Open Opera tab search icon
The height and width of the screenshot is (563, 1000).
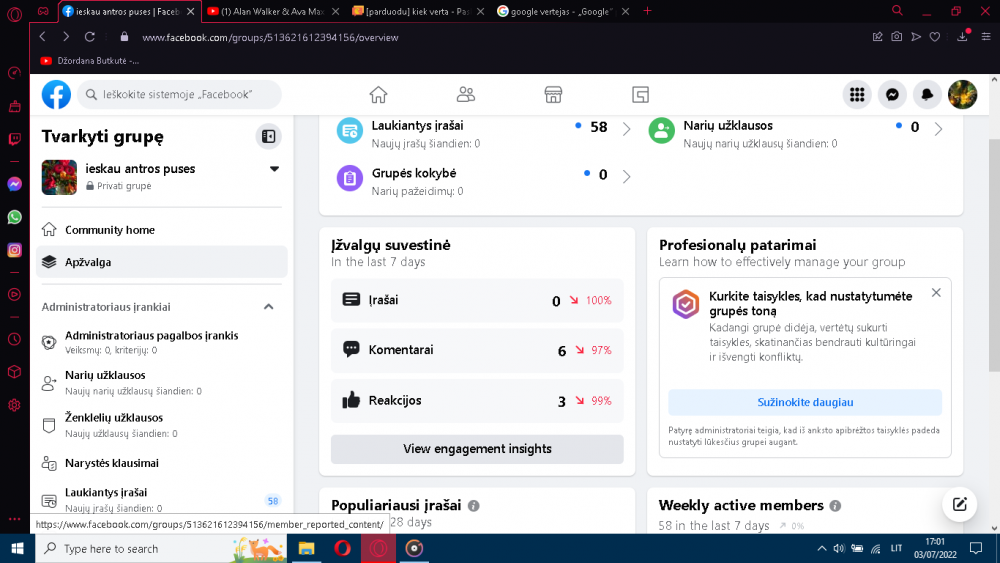click(x=897, y=11)
